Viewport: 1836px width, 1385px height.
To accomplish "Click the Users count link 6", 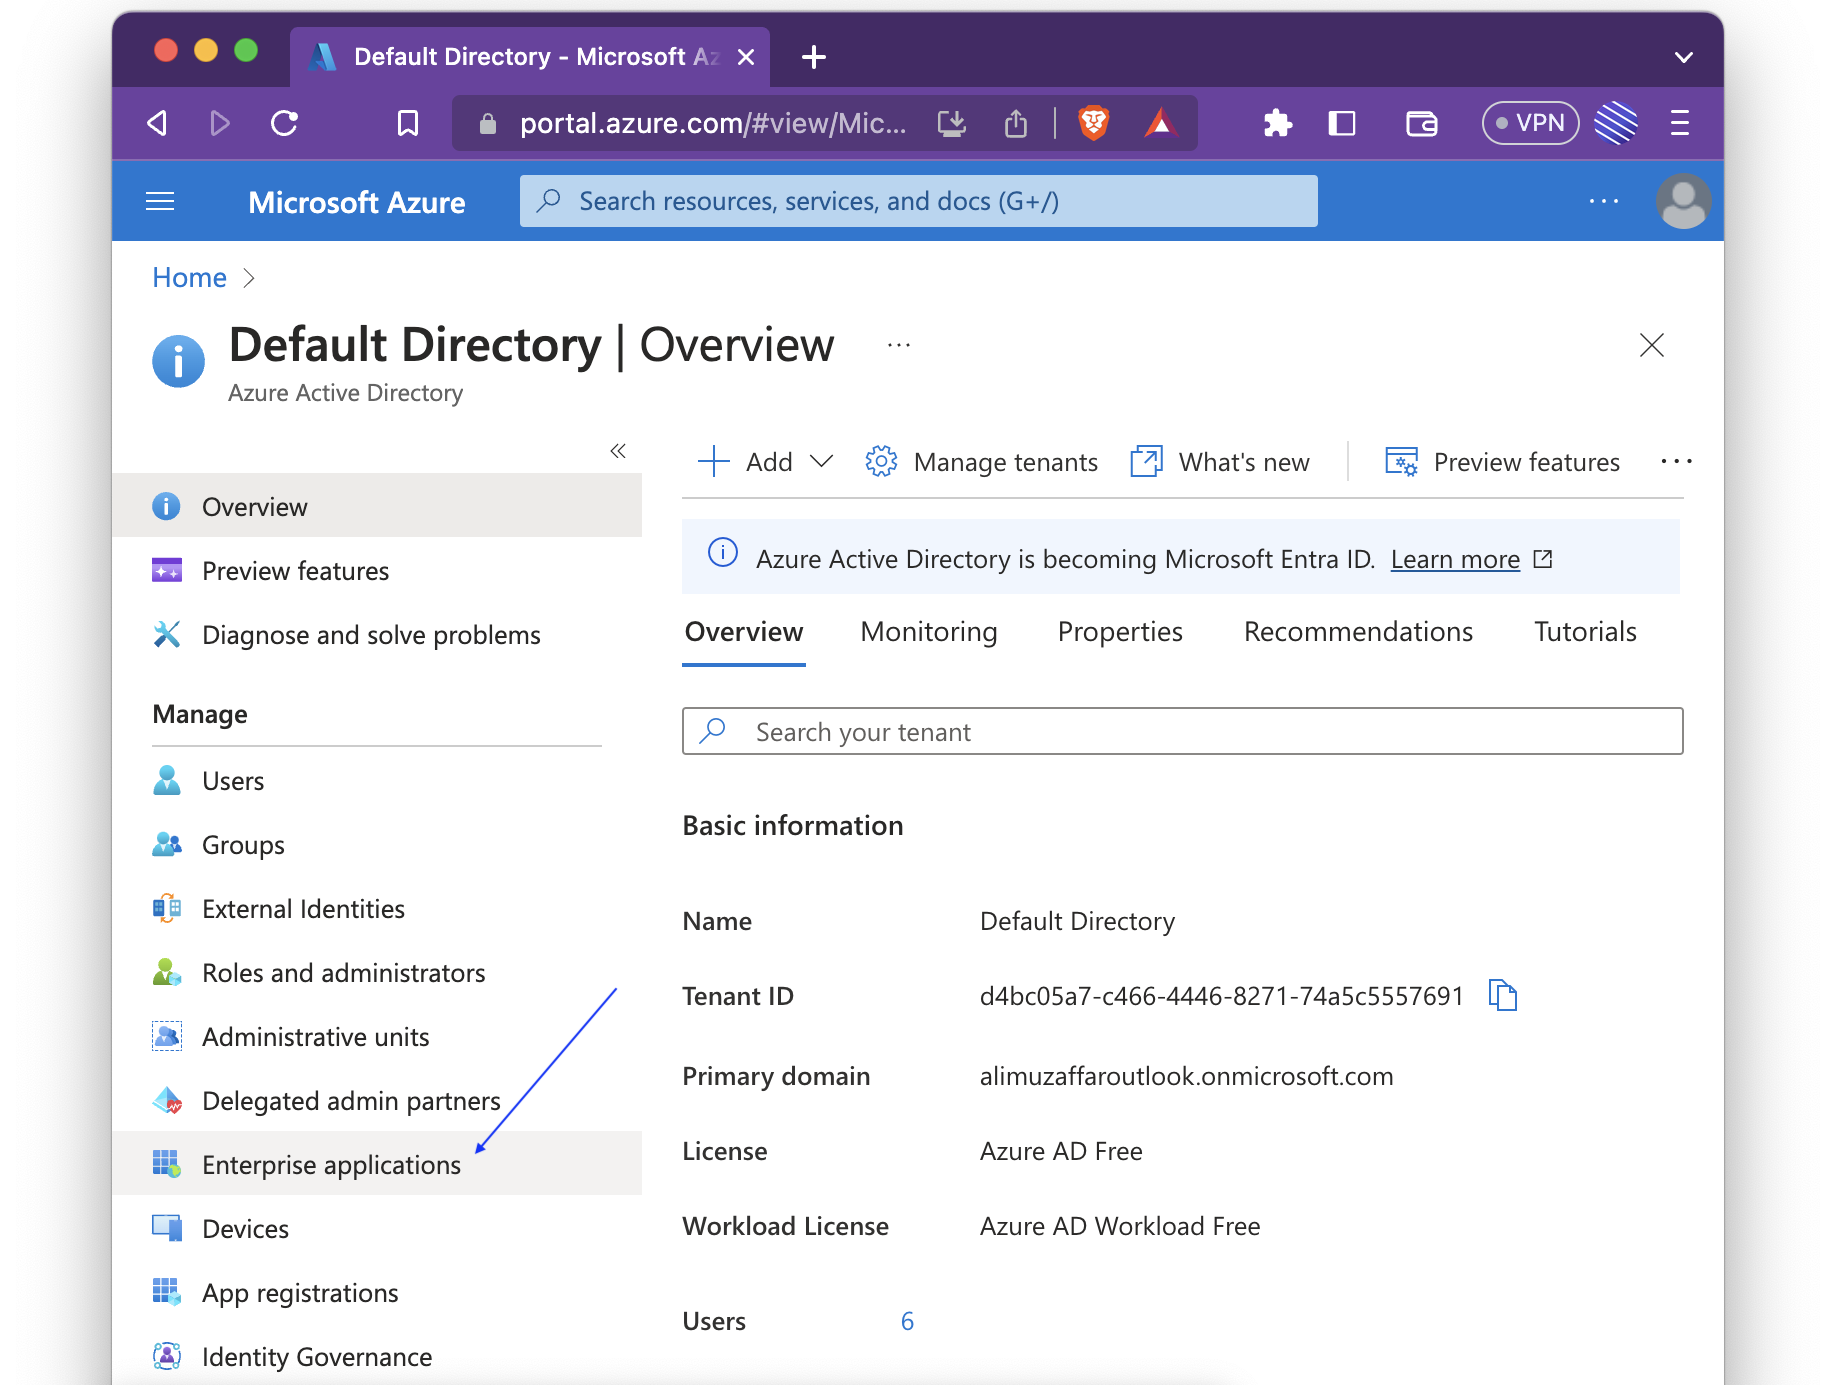I will tap(907, 1321).
